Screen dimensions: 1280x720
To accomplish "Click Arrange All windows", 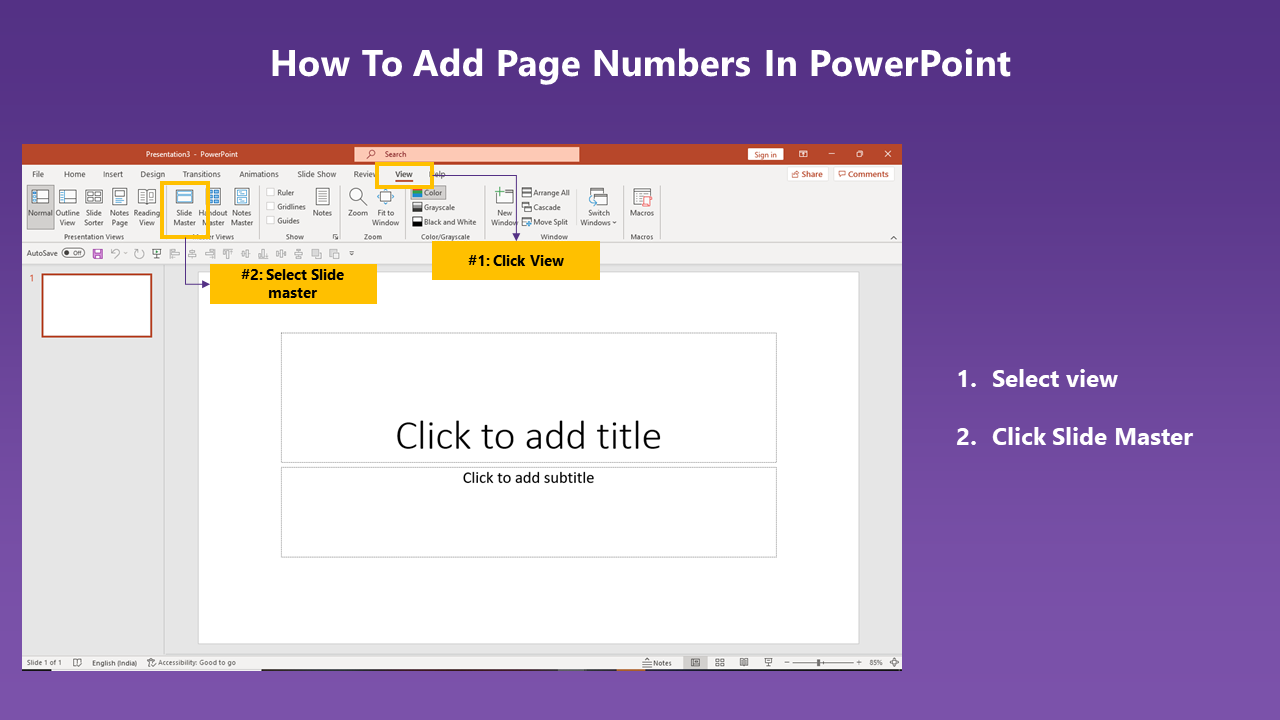I will point(546,193).
